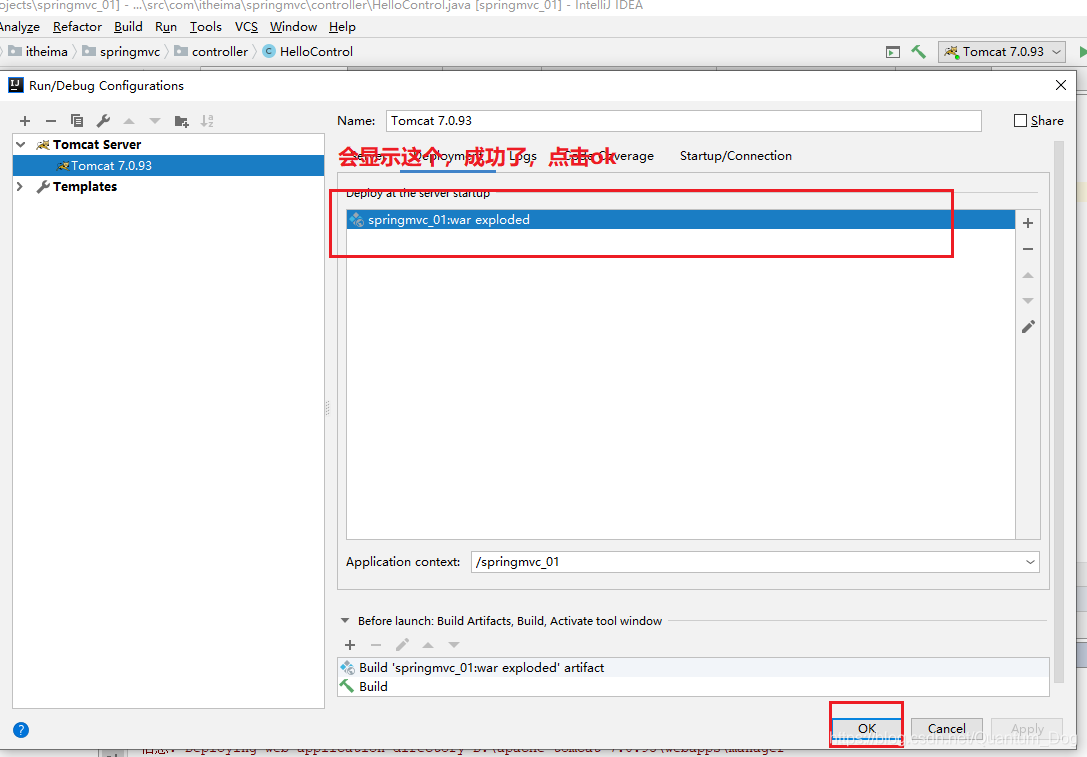Open the Tomcat 7.0.93 run configuration selector

tap(1002, 52)
